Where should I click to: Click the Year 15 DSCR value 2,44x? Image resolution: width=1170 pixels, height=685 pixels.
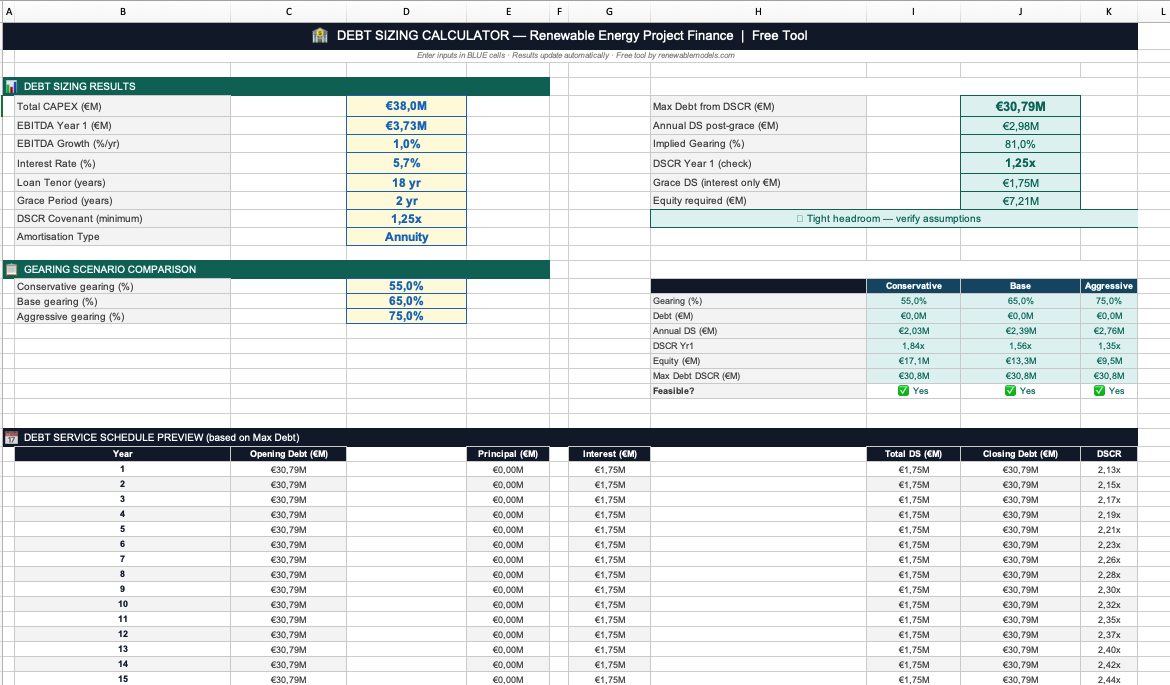[1109, 680]
